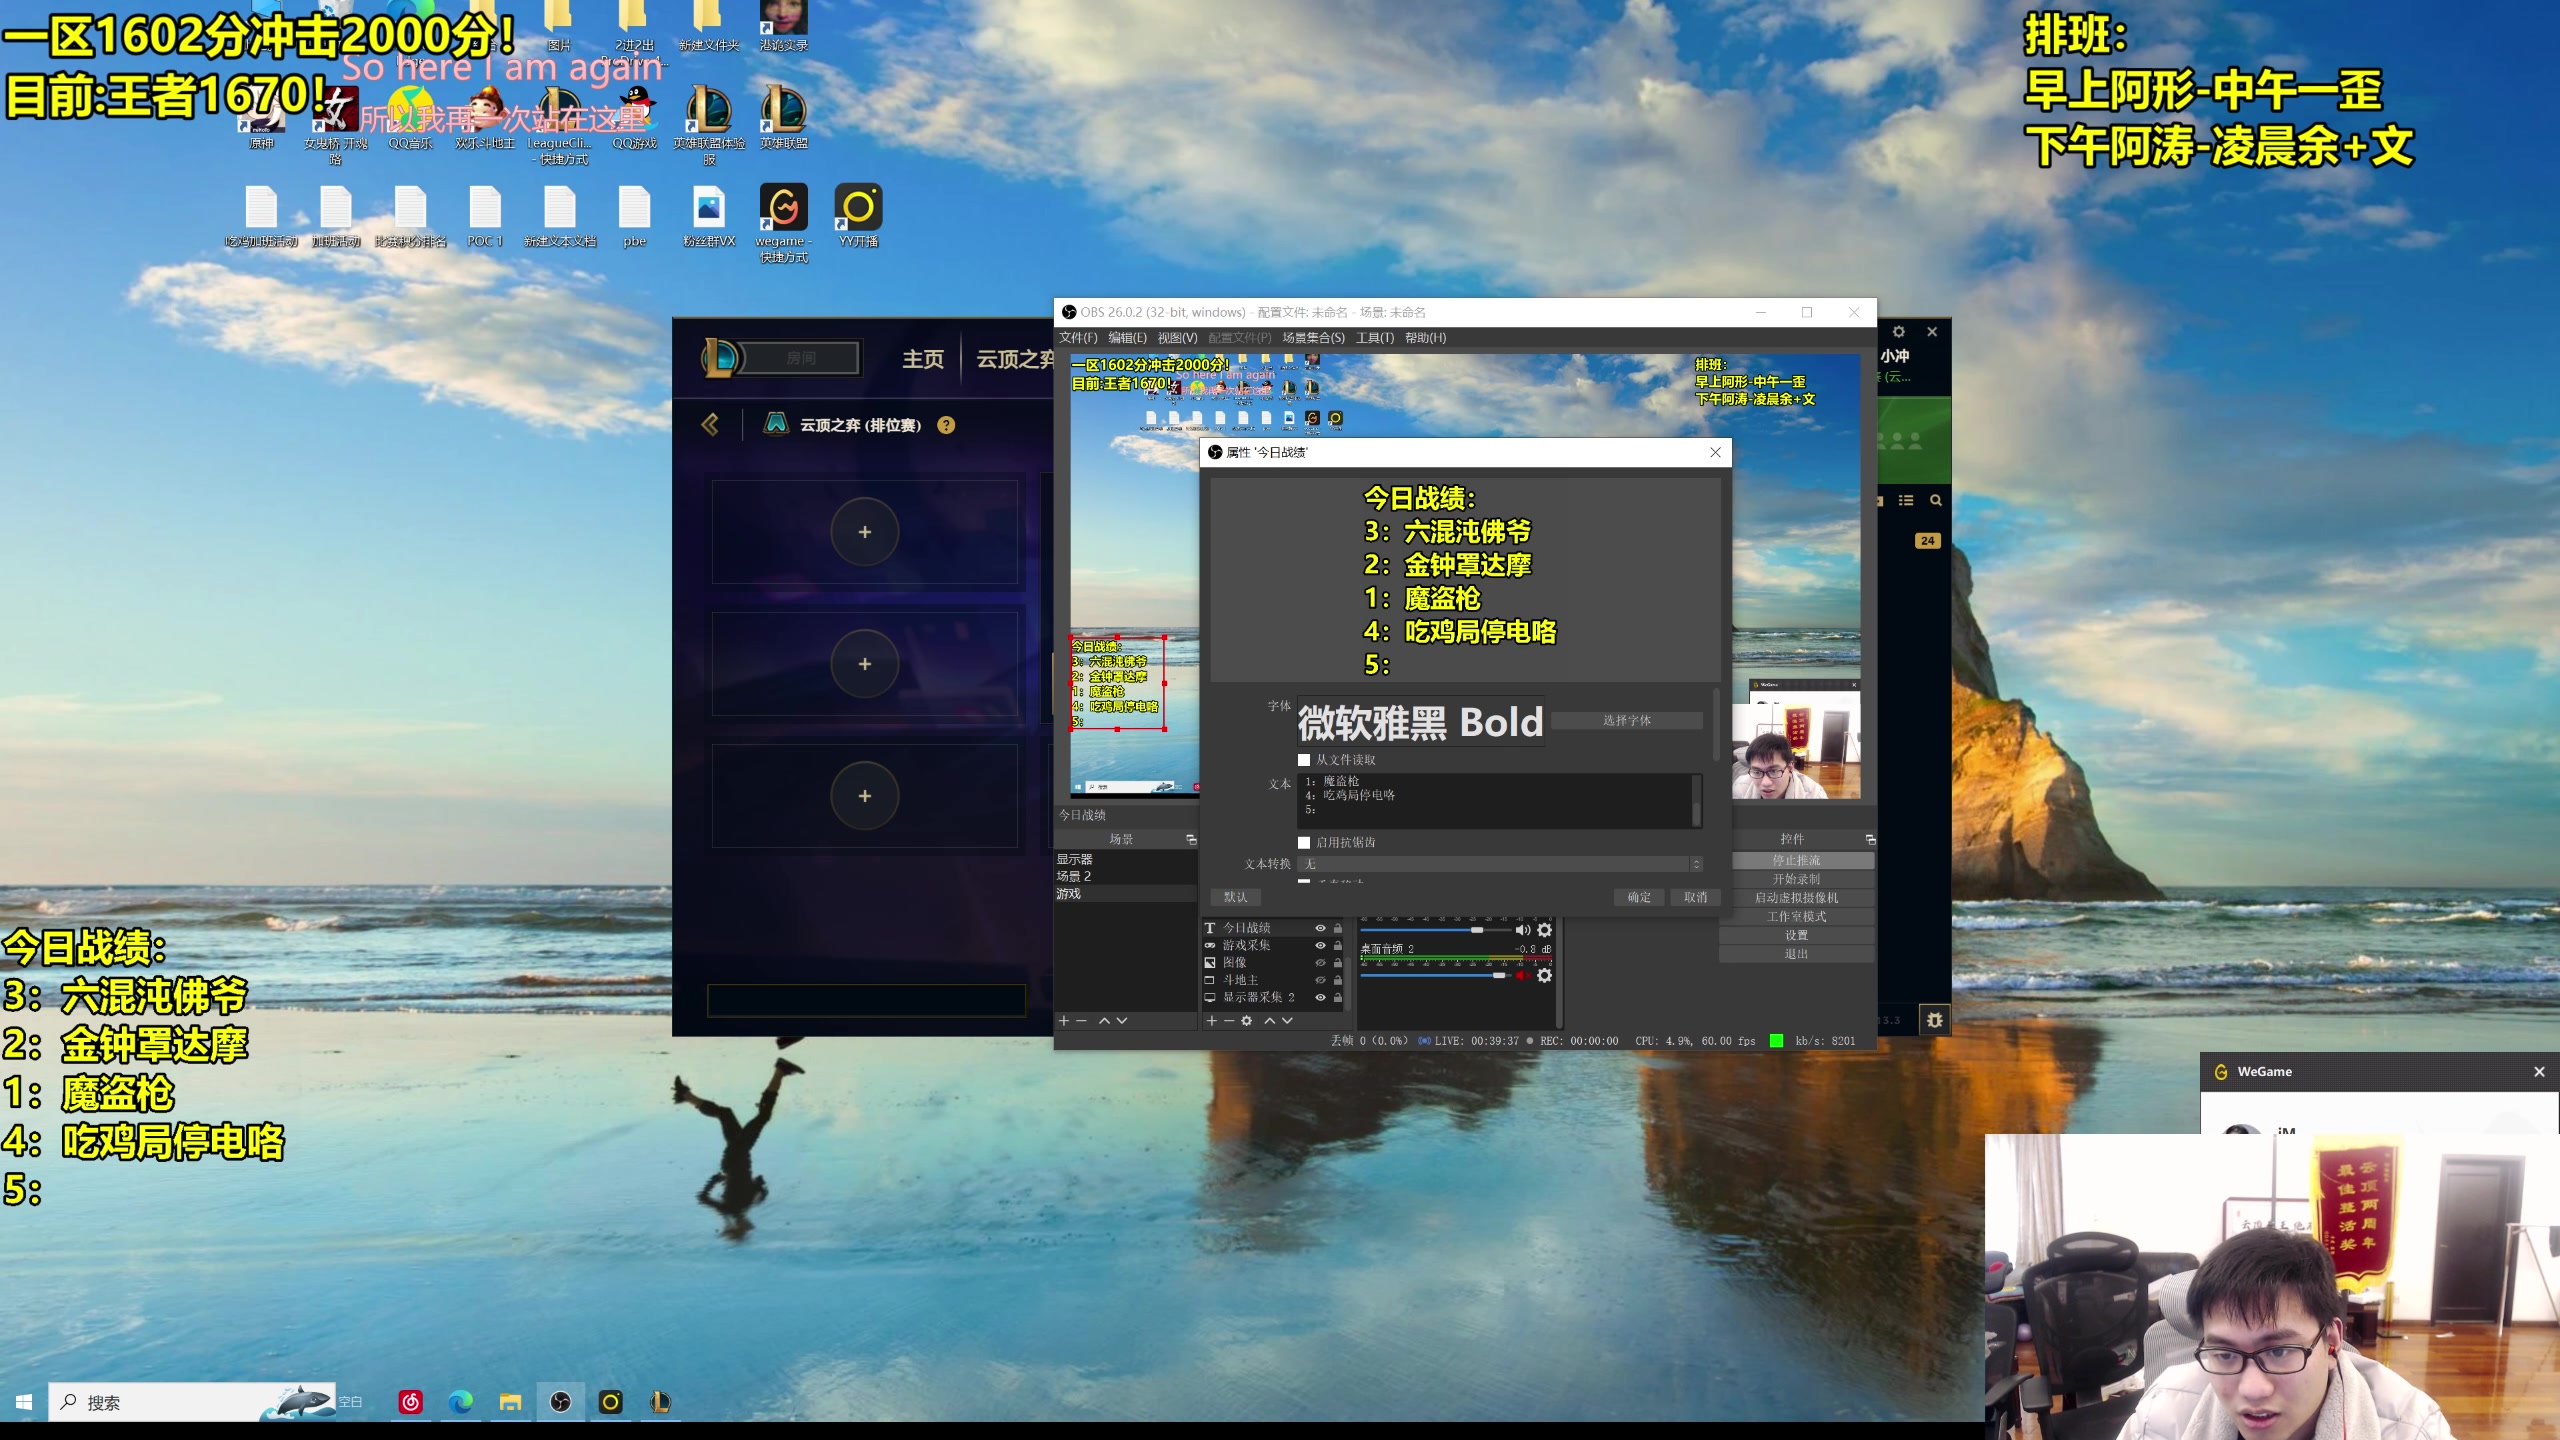Screen dimensions: 2560x1440
Task: Open source properties gear in sources toolbar
Action: point(1246,1021)
